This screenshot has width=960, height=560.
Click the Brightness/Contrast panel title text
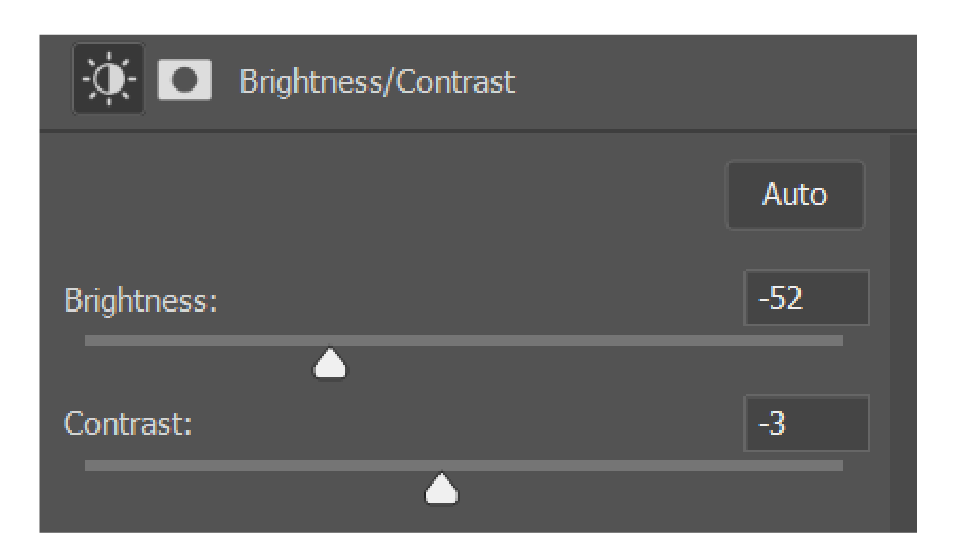point(377,82)
